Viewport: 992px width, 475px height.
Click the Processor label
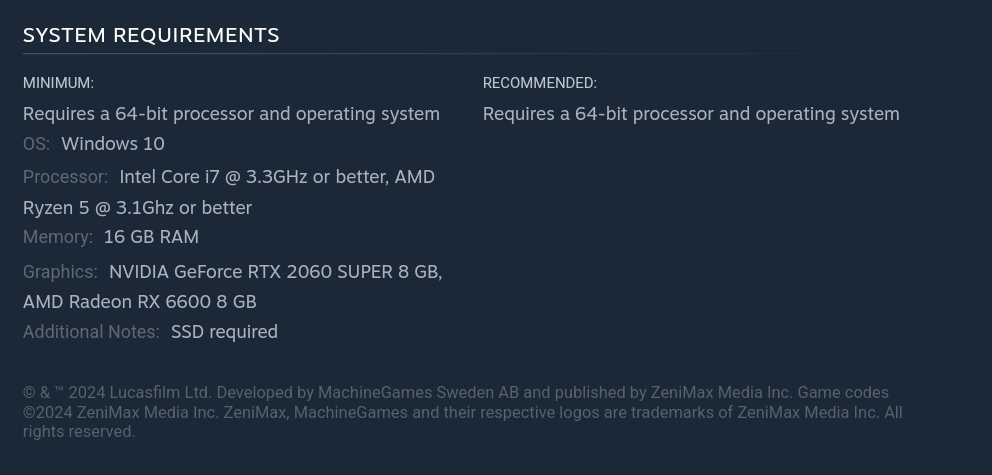pyautogui.click(x=65, y=177)
